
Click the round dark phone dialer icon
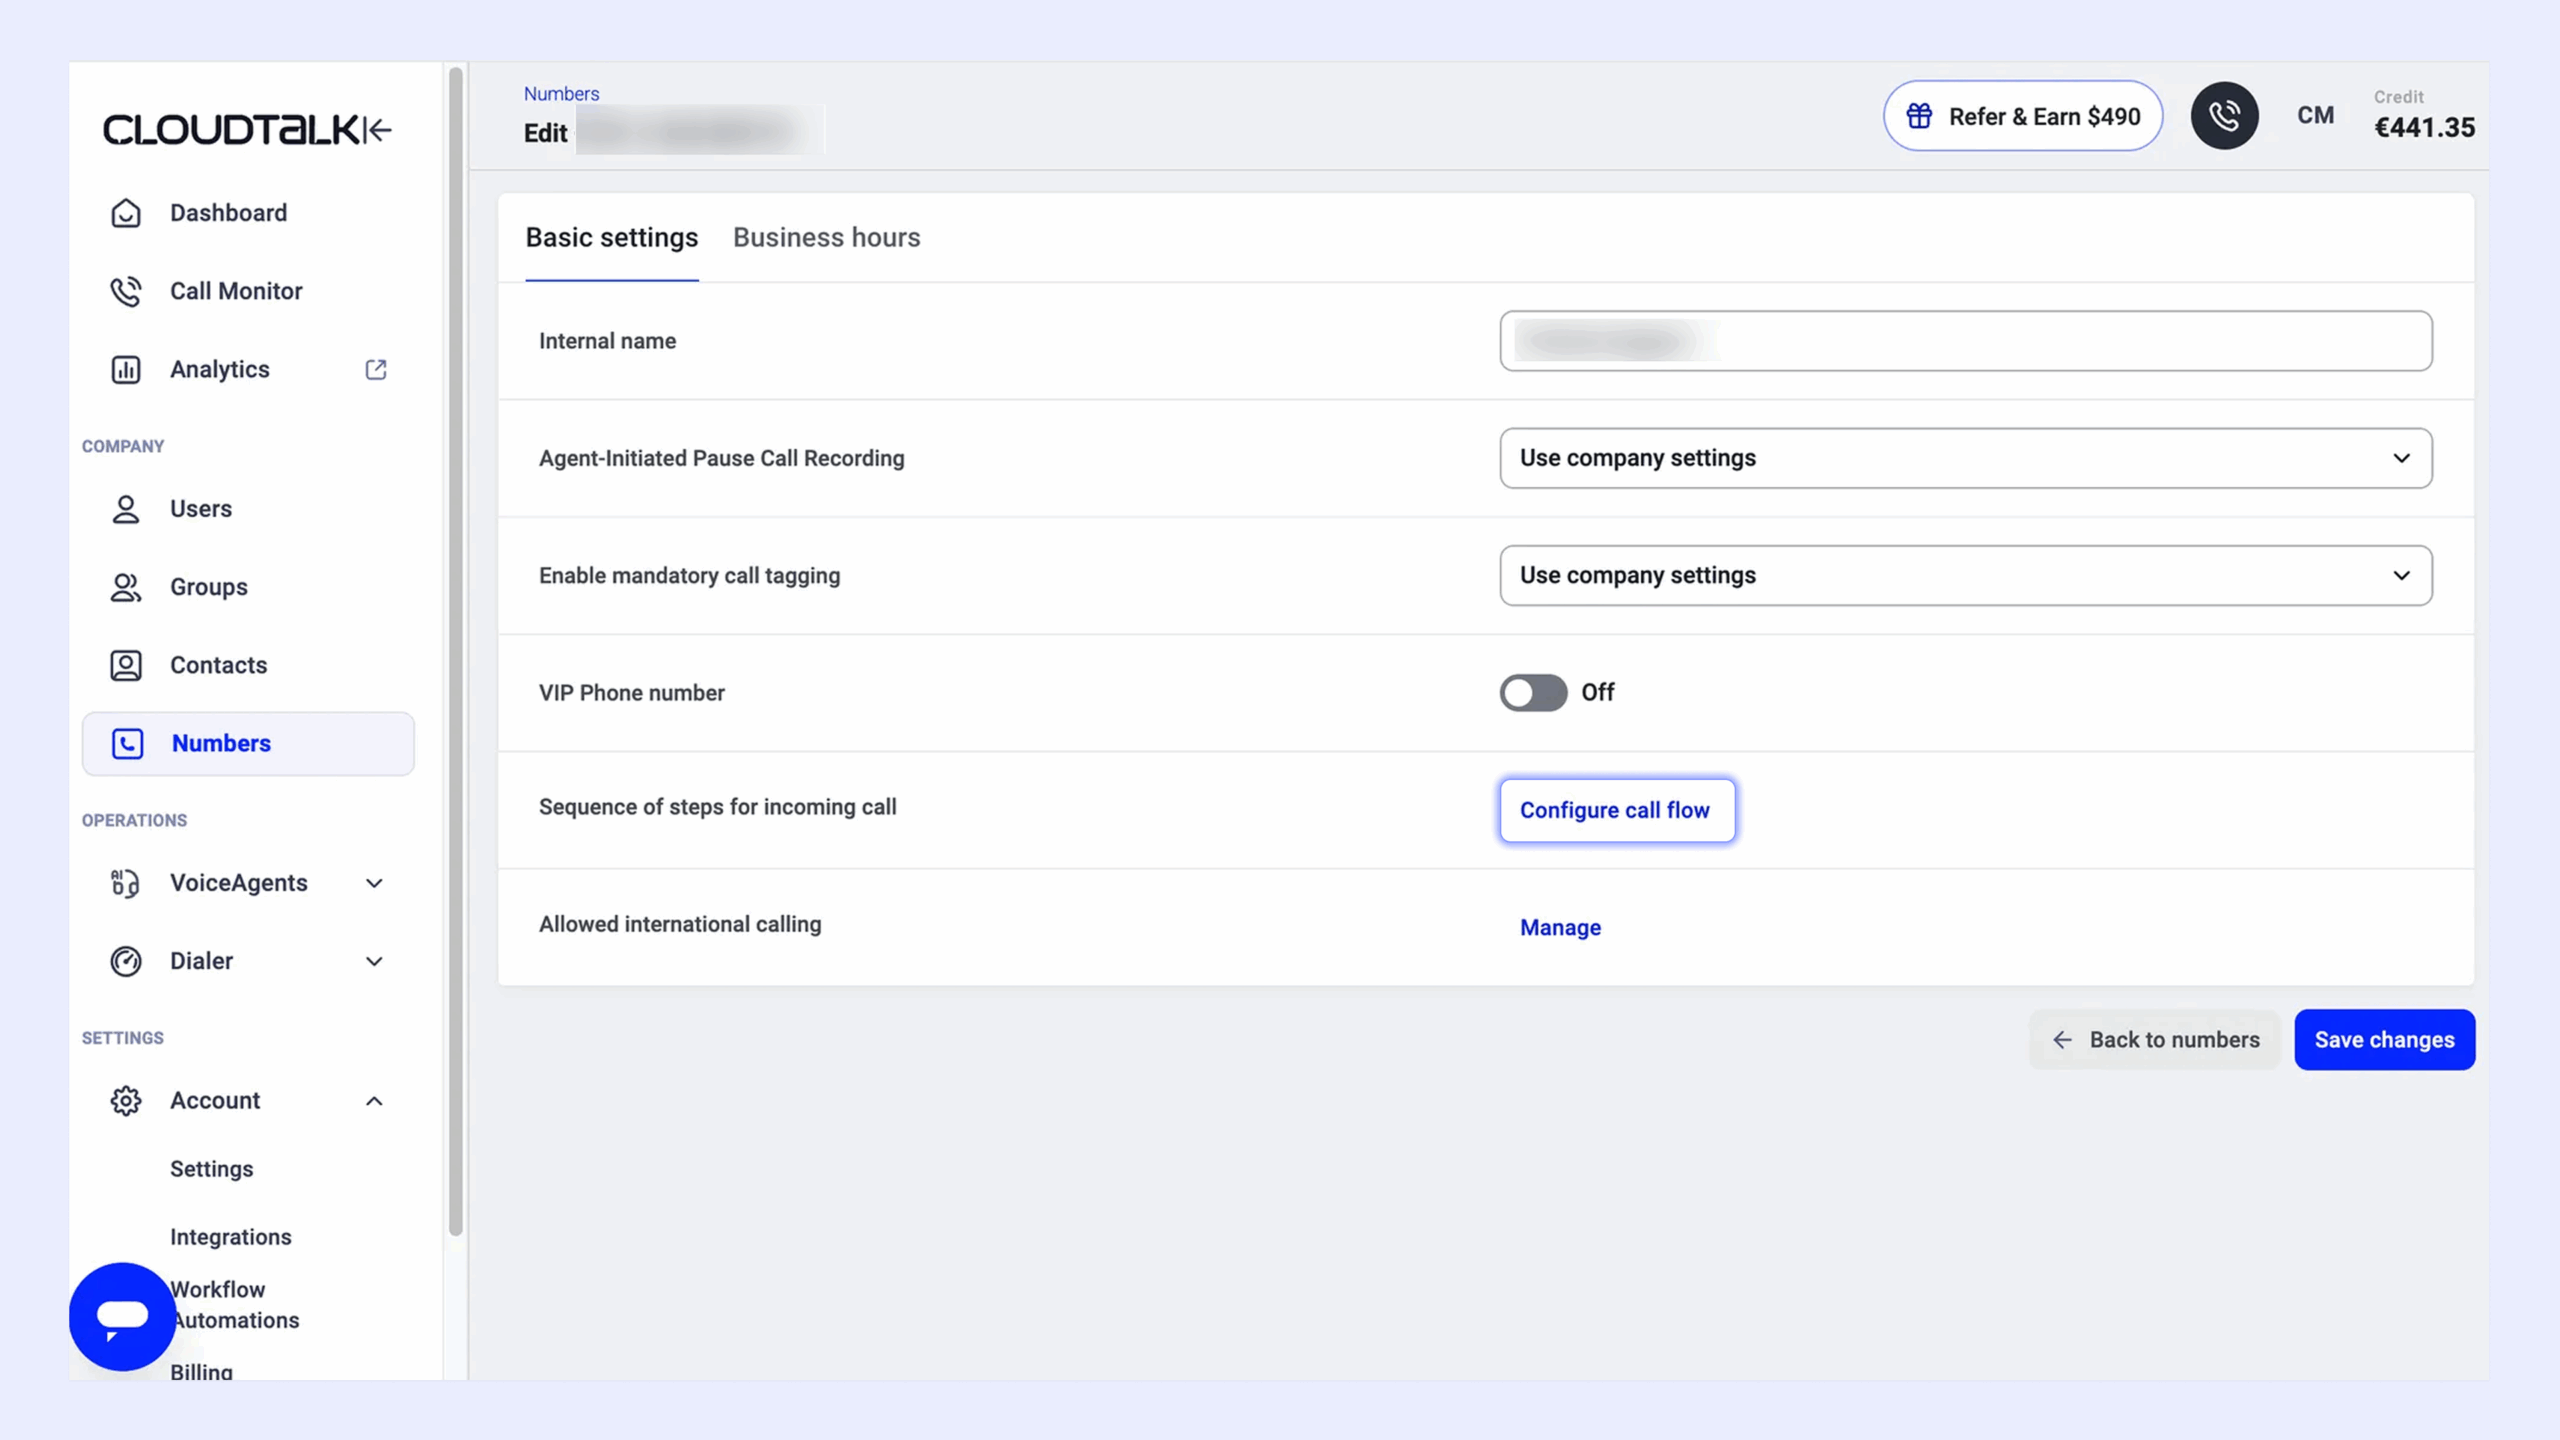tap(2224, 116)
